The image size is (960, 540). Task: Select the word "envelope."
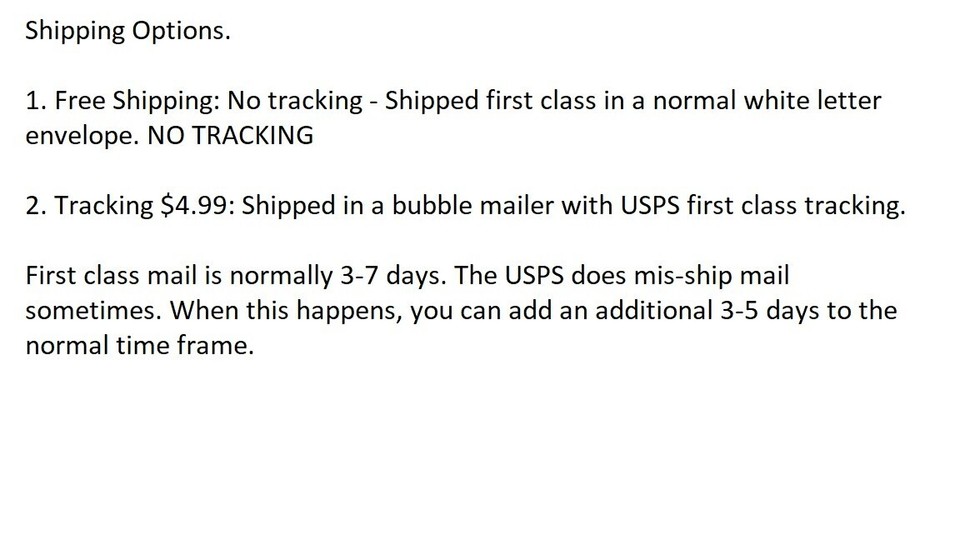tap(82, 135)
